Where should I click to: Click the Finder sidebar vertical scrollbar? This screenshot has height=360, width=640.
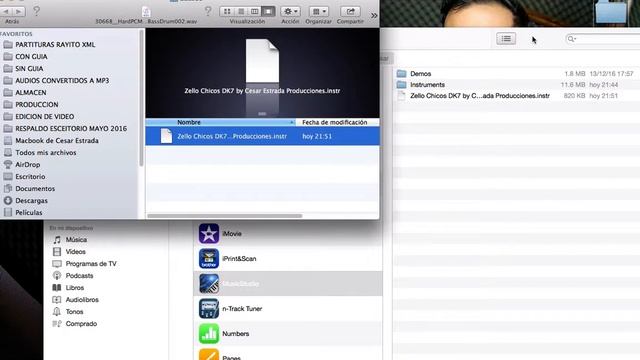(141, 98)
